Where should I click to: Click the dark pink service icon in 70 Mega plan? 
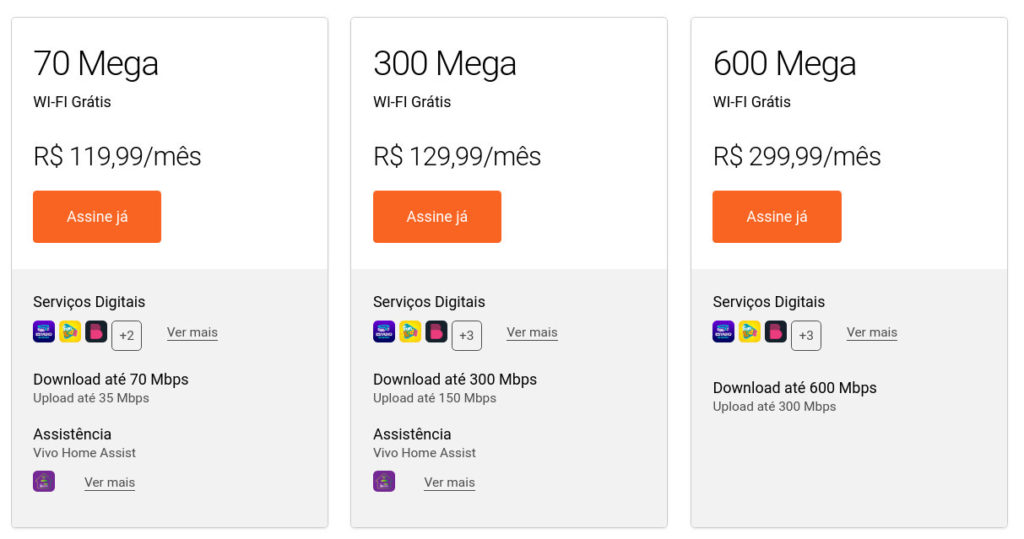(96, 332)
